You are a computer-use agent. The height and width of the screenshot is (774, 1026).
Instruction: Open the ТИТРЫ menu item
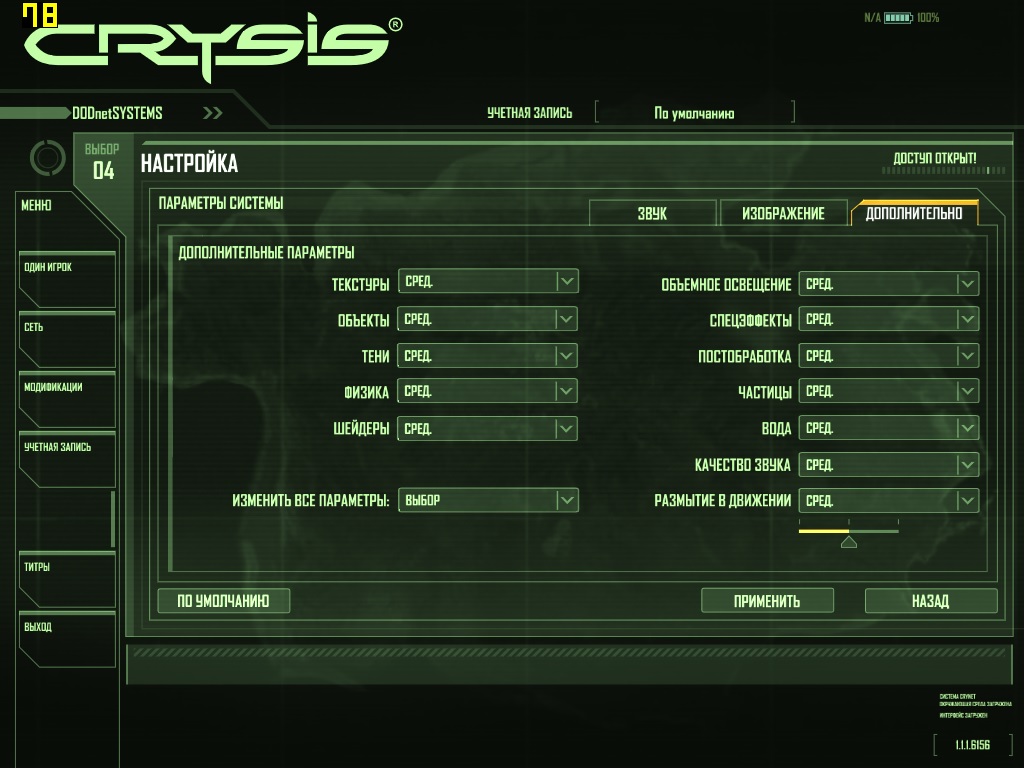tap(67, 580)
